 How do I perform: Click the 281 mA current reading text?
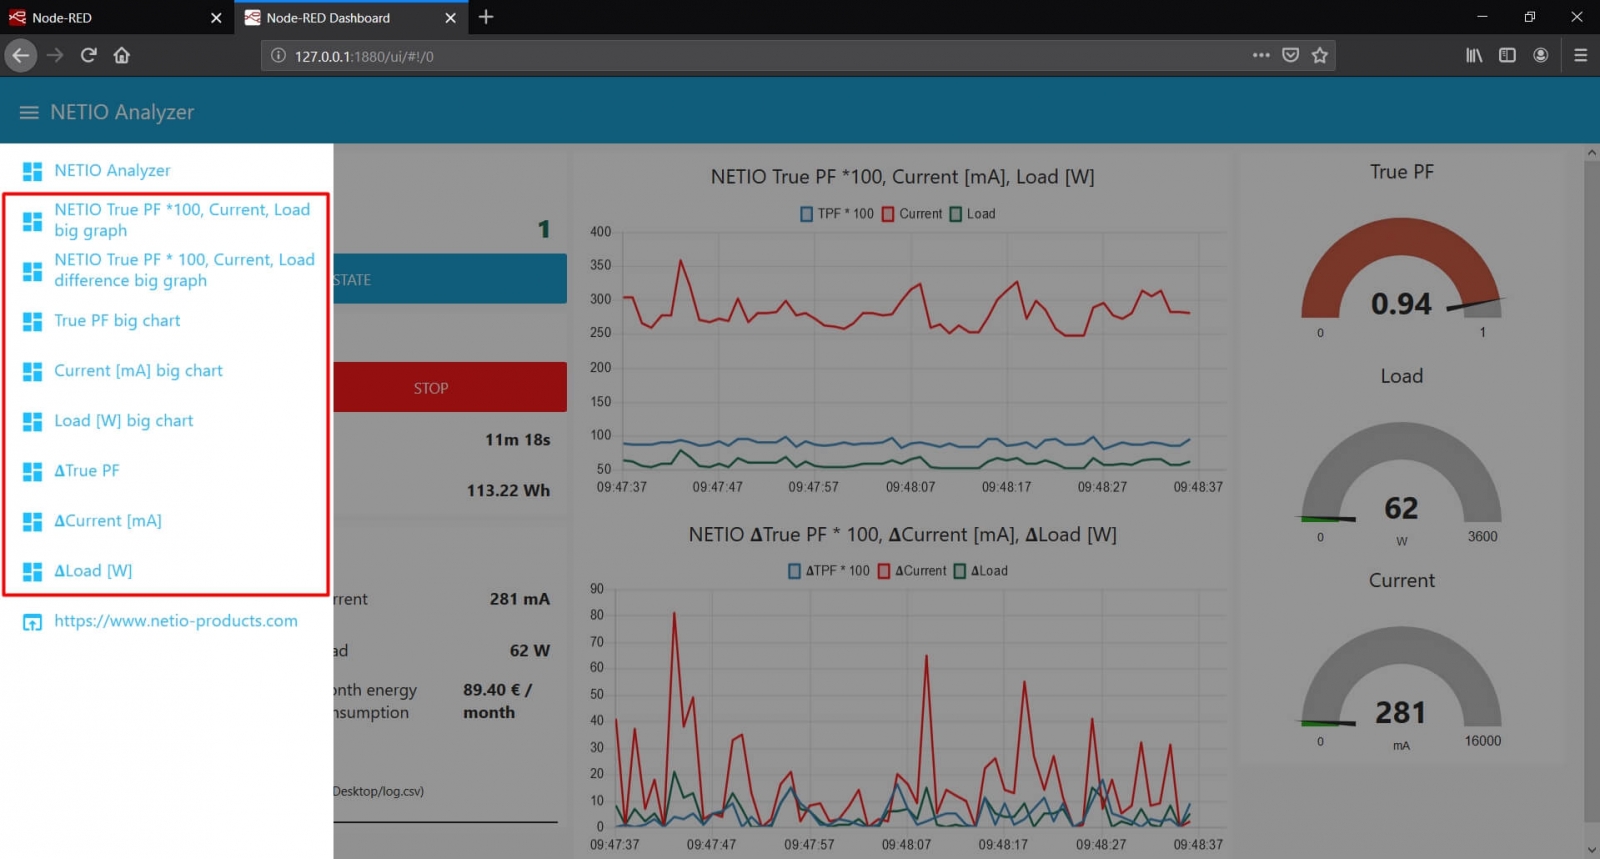[x=519, y=599]
